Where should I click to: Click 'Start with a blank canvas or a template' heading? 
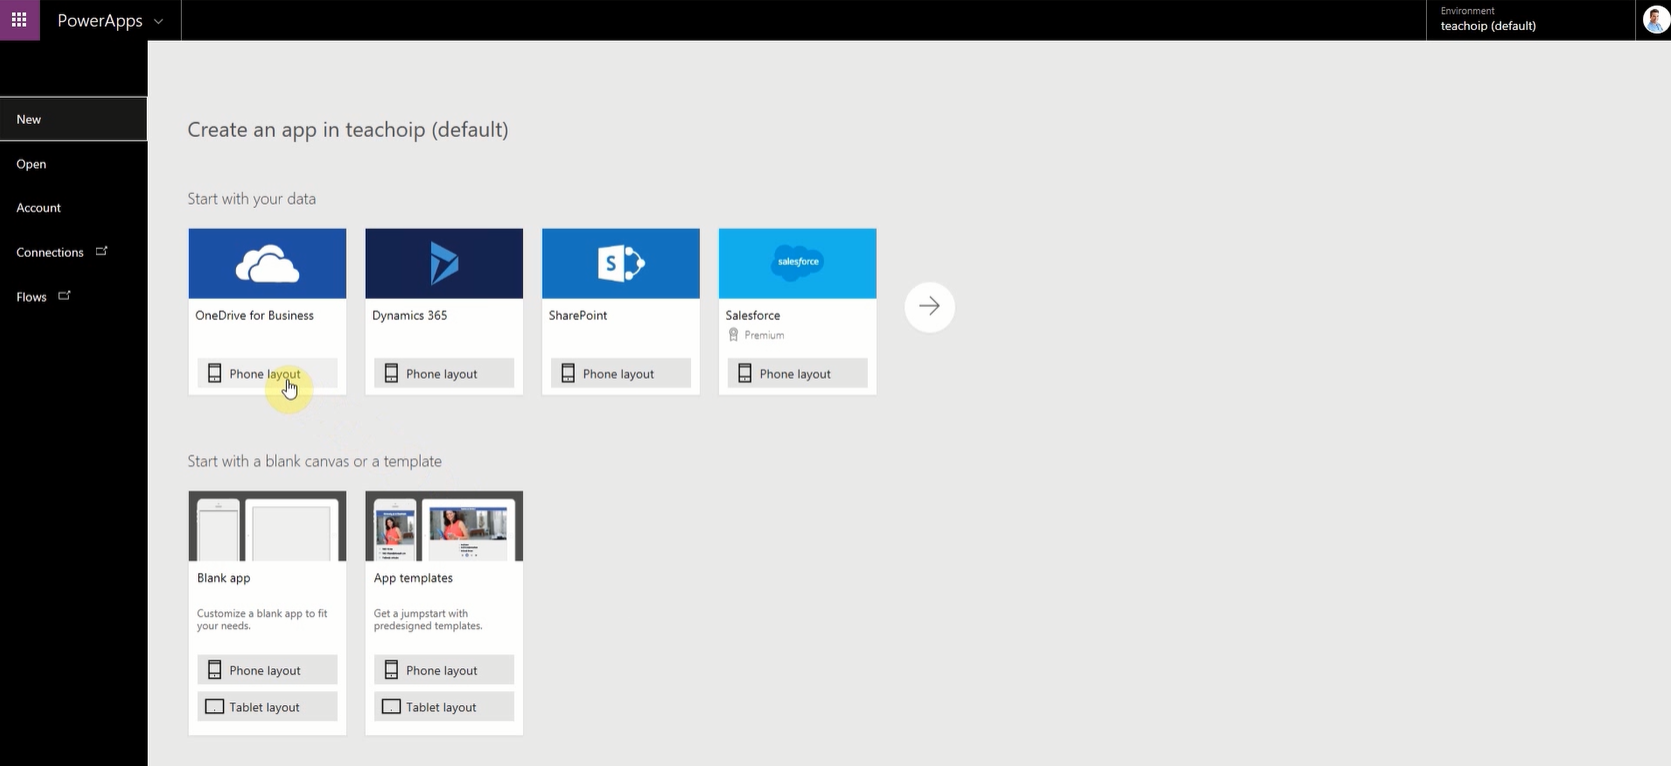click(315, 461)
